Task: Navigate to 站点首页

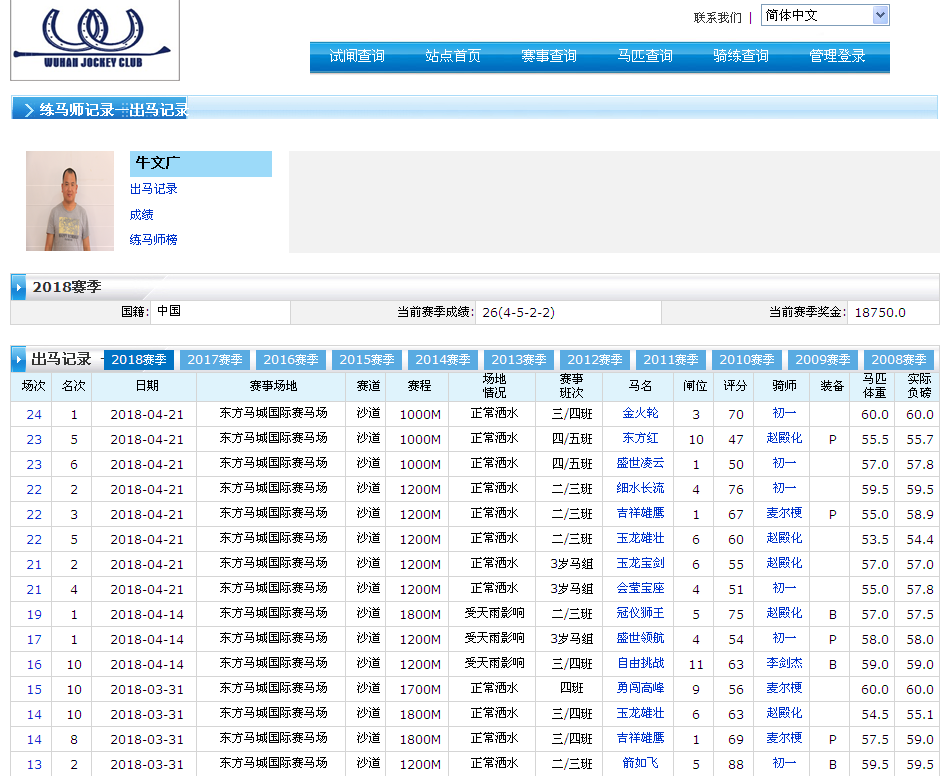Action: tap(453, 56)
